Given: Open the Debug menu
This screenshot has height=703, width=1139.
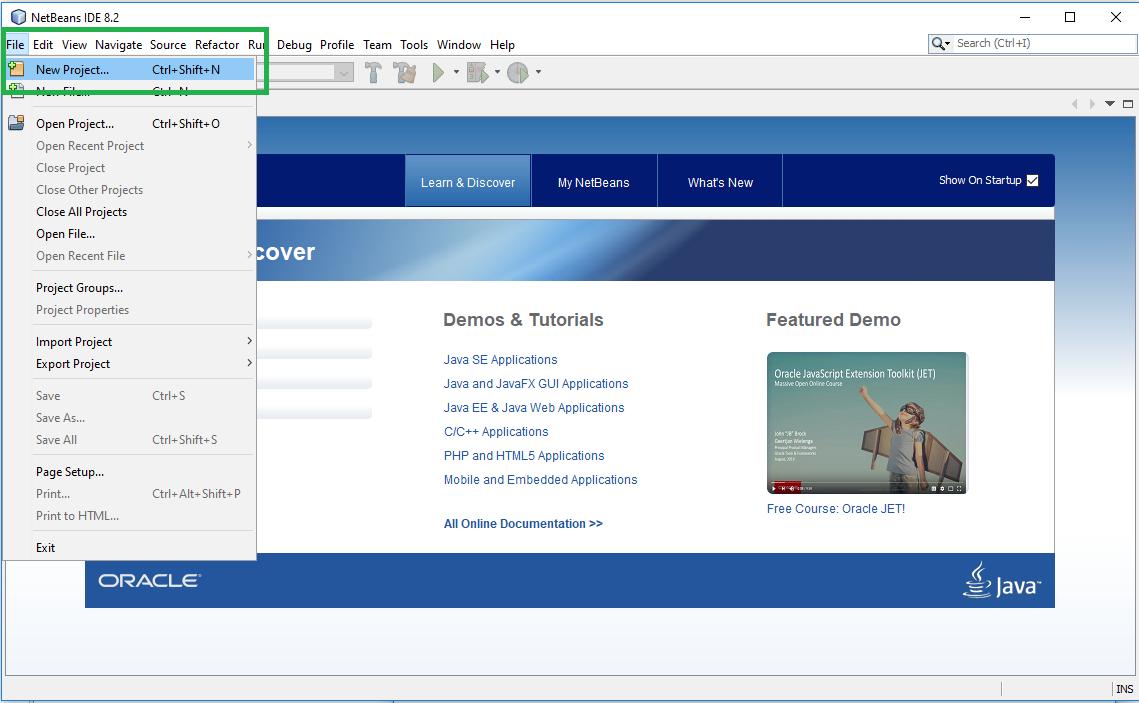Looking at the screenshot, I should pyautogui.click(x=294, y=44).
